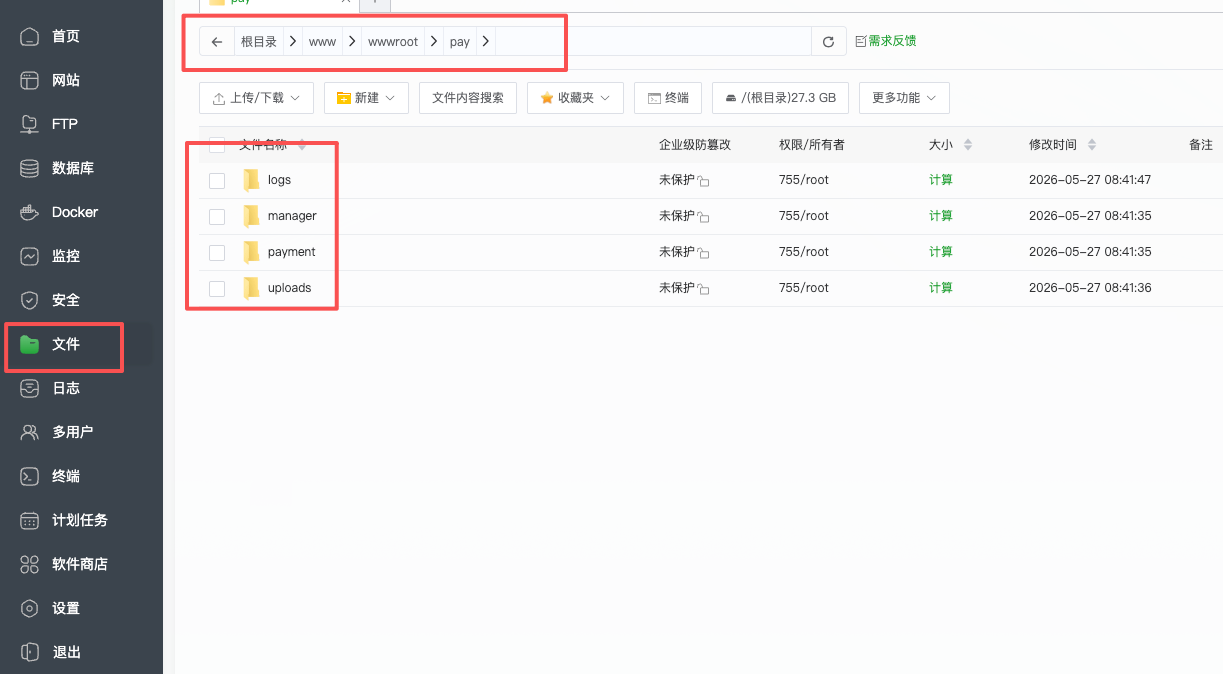The image size is (1223, 674).
Task: Open the 终端 terminal sidebar icon
Action: 30,476
